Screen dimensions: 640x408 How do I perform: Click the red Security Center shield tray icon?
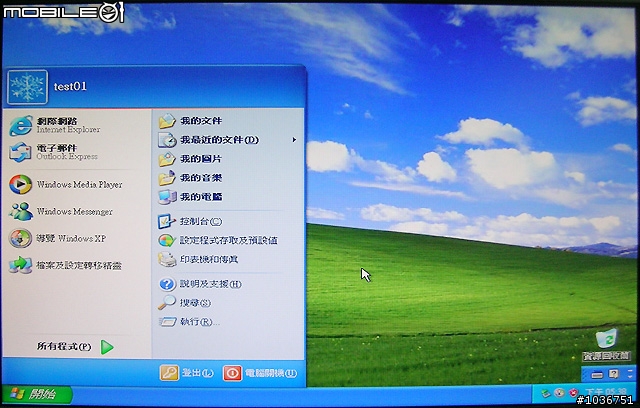pyautogui.click(x=573, y=393)
